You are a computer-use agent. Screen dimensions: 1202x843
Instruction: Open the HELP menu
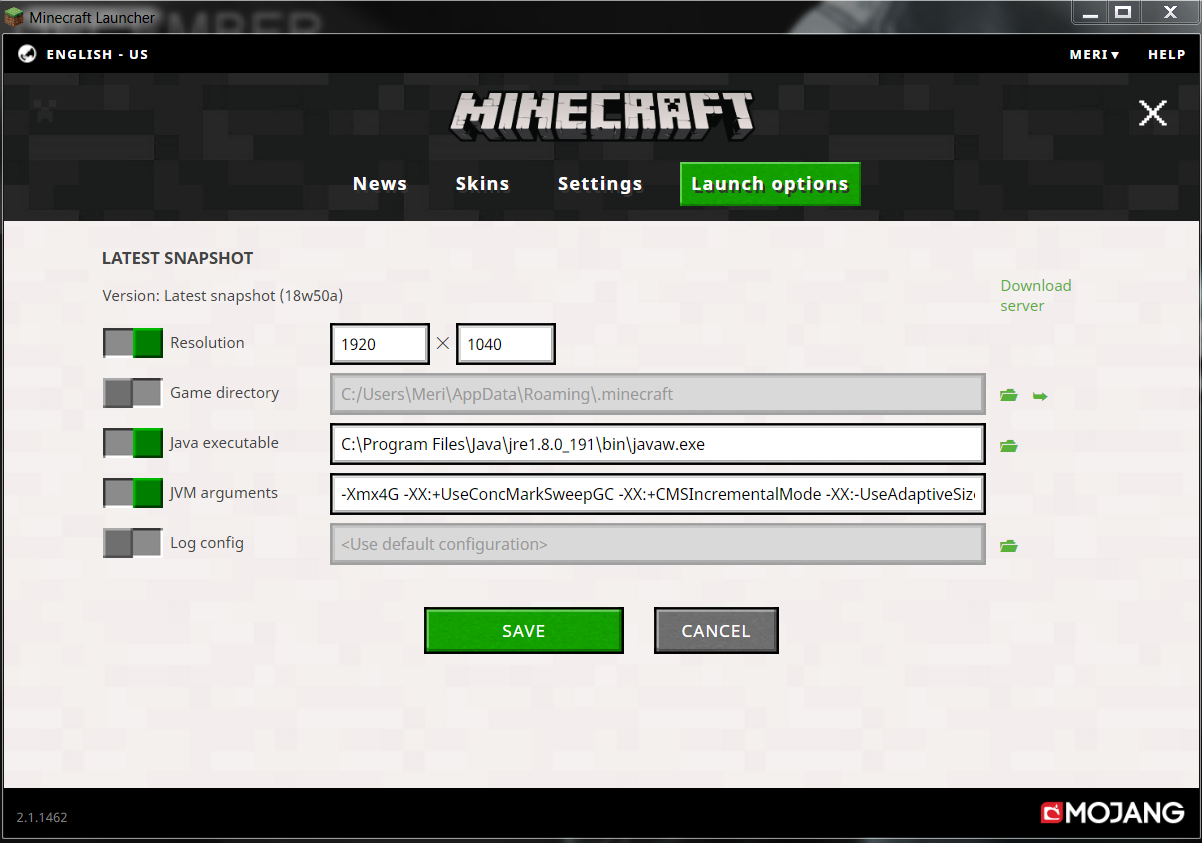coord(1166,55)
